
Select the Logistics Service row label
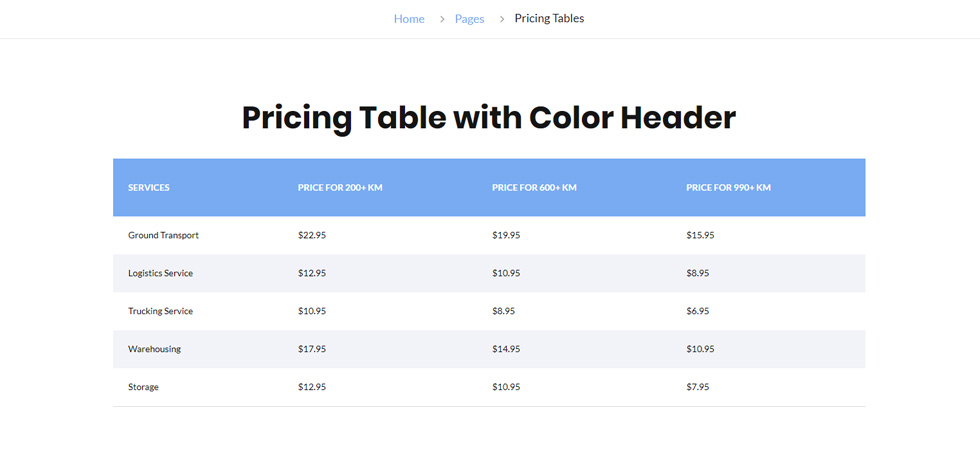tap(161, 273)
